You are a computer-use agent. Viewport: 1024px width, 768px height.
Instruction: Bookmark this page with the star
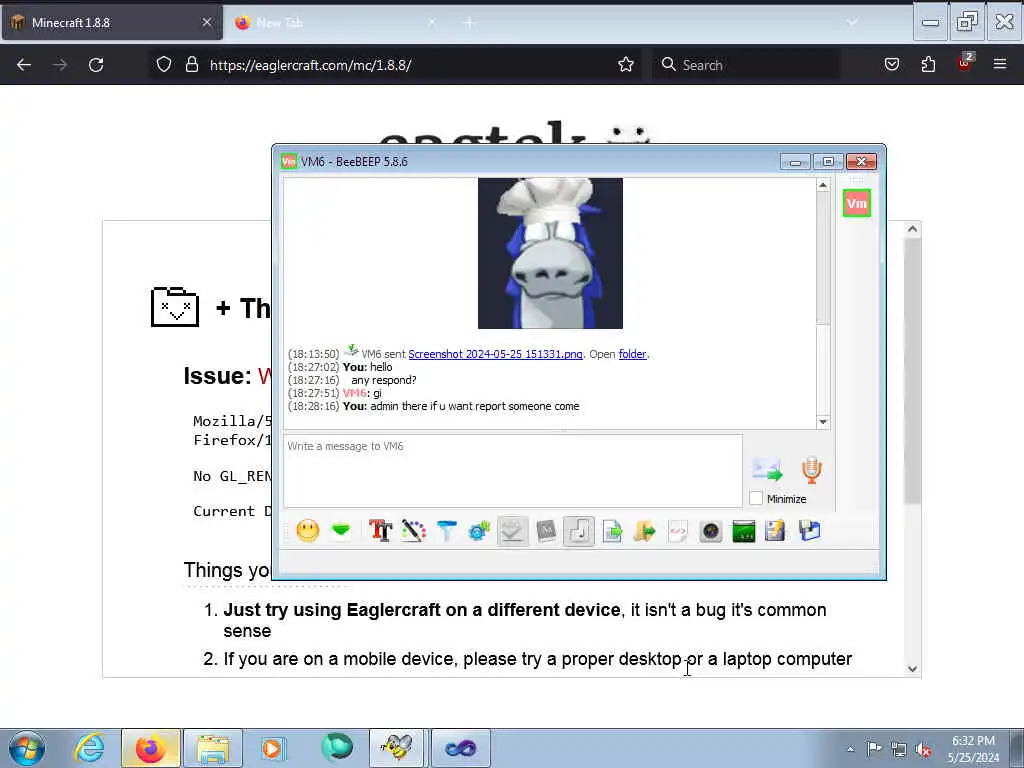coord(626,65)
